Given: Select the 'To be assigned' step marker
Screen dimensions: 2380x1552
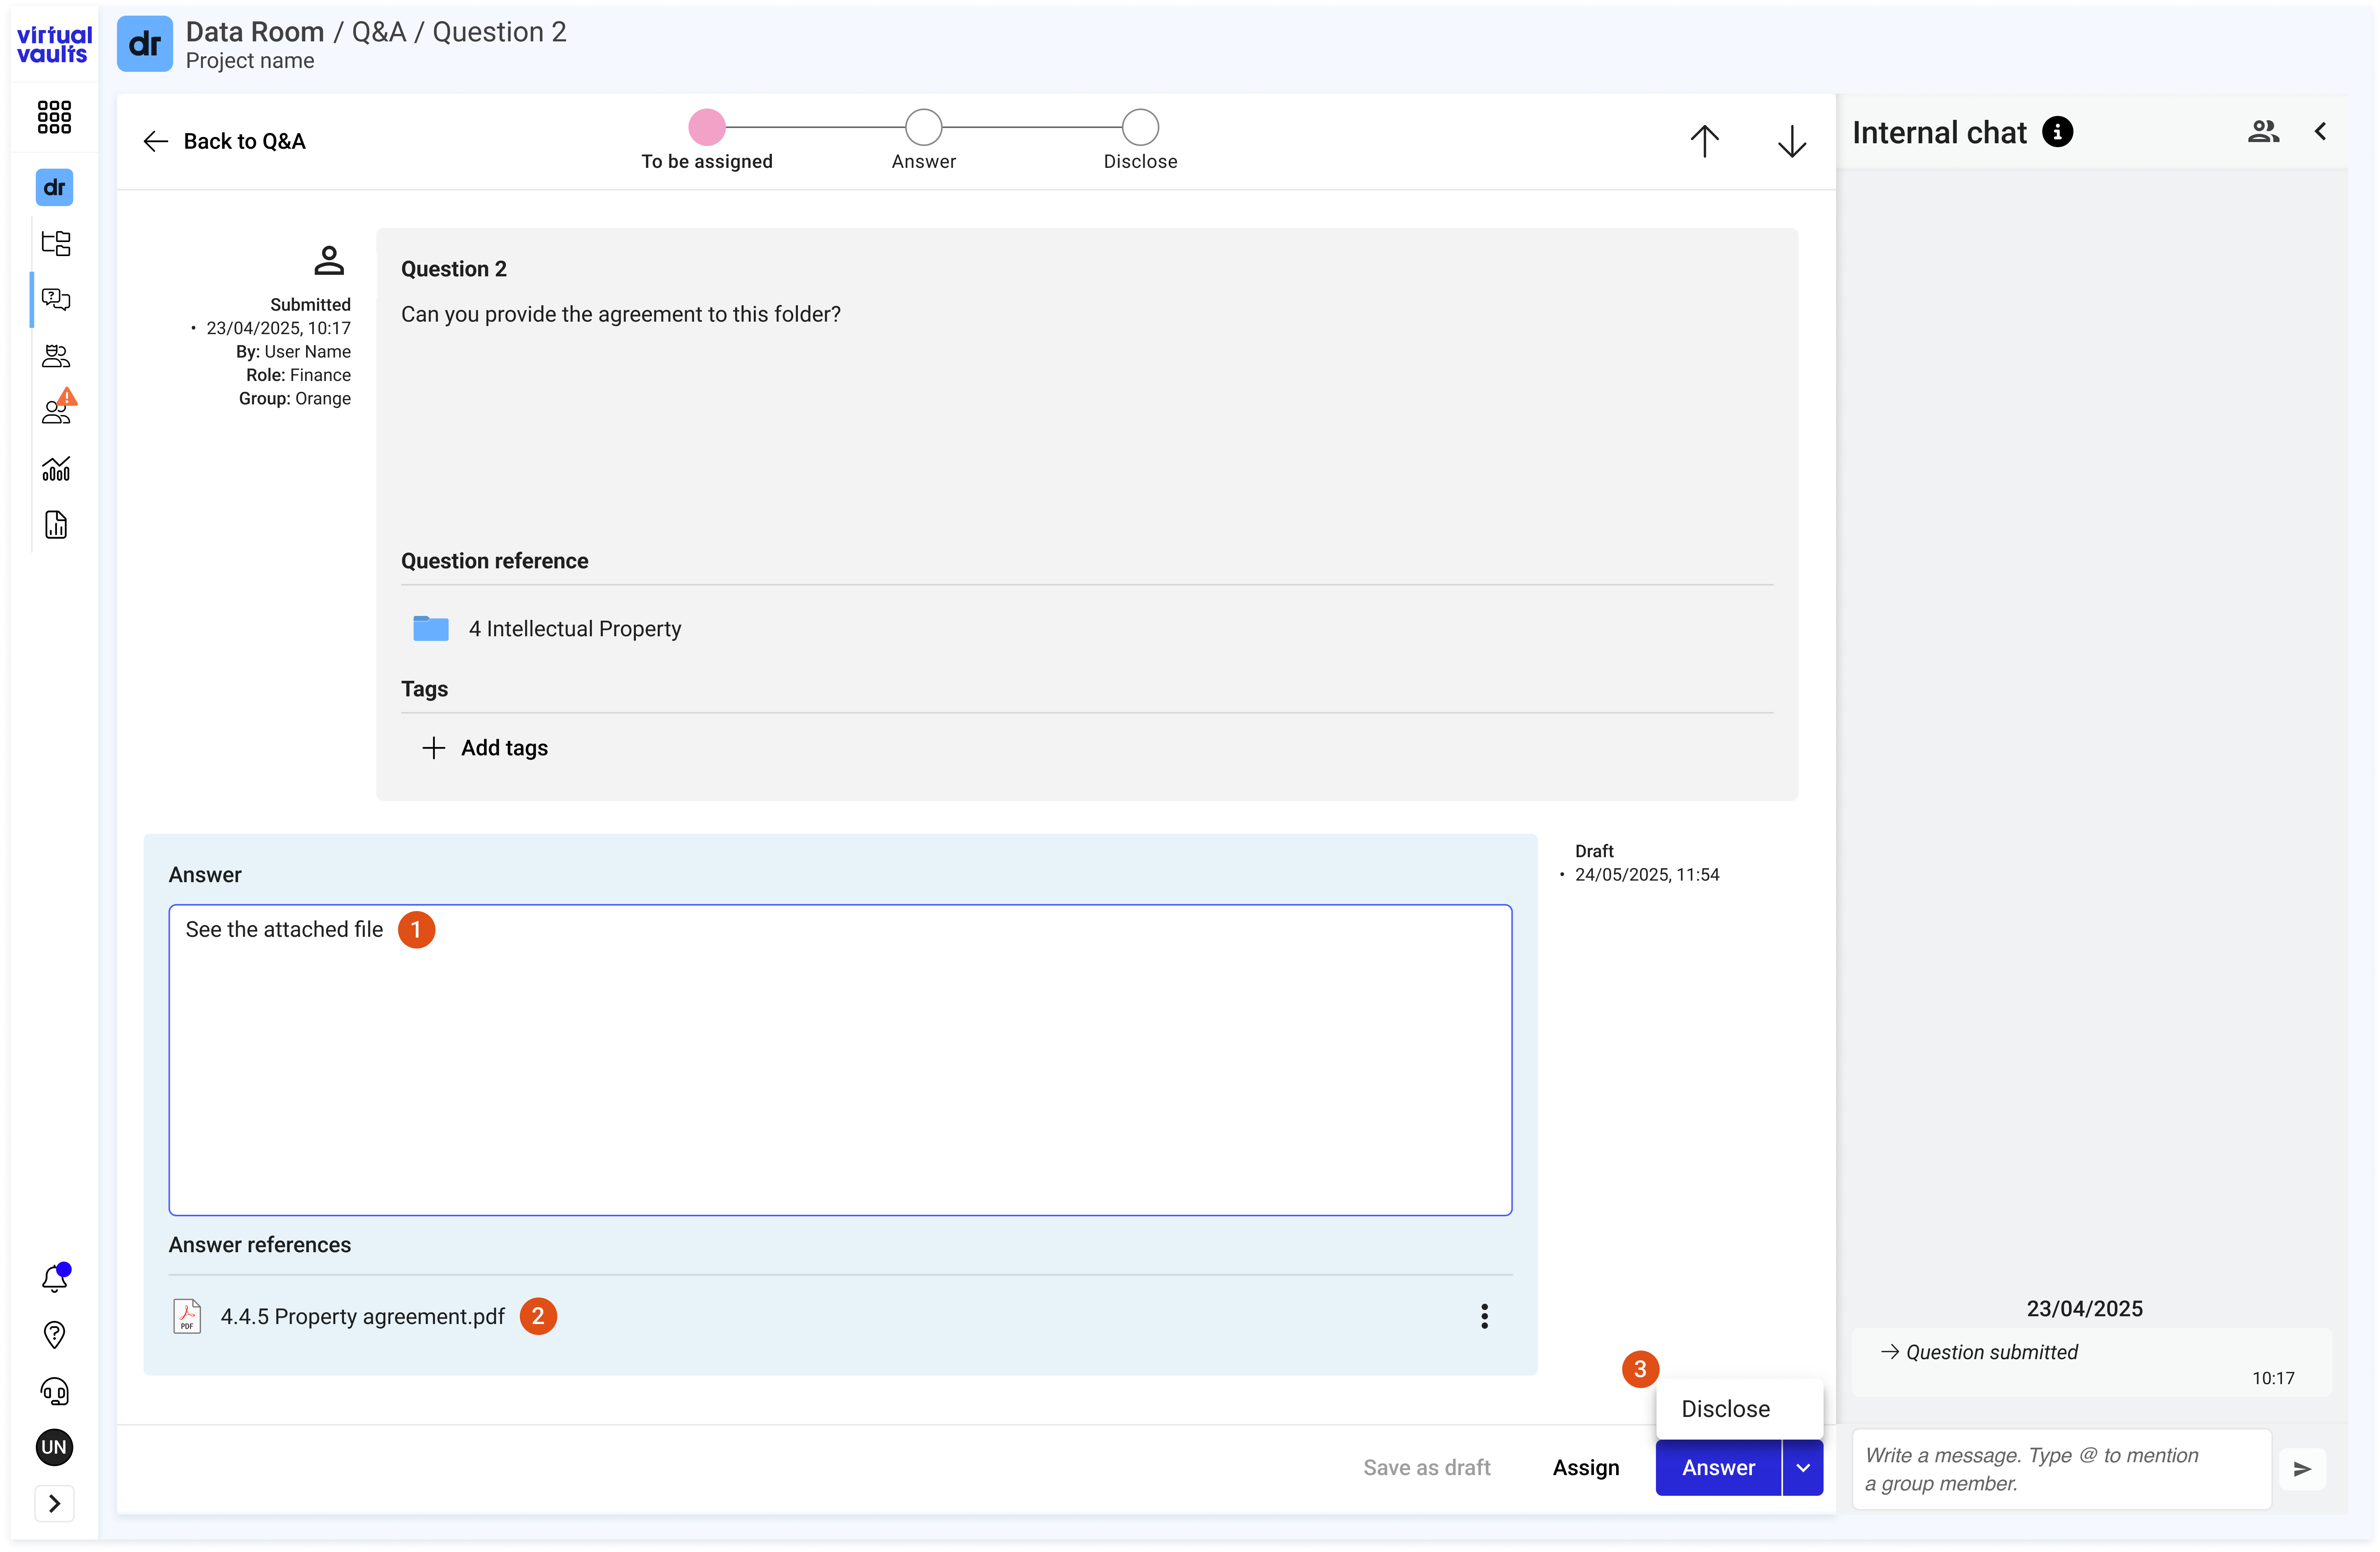Looking at the screenshot, I should click(x=707, y=127).
